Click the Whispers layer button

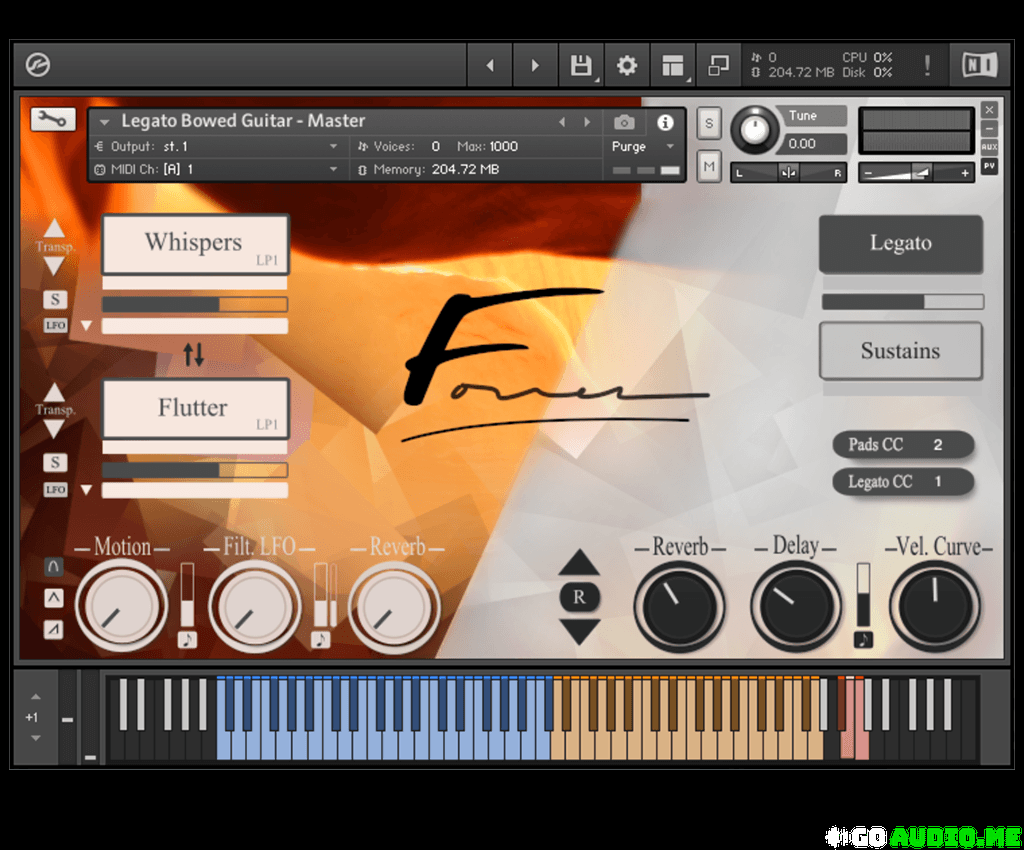(195, 243)
